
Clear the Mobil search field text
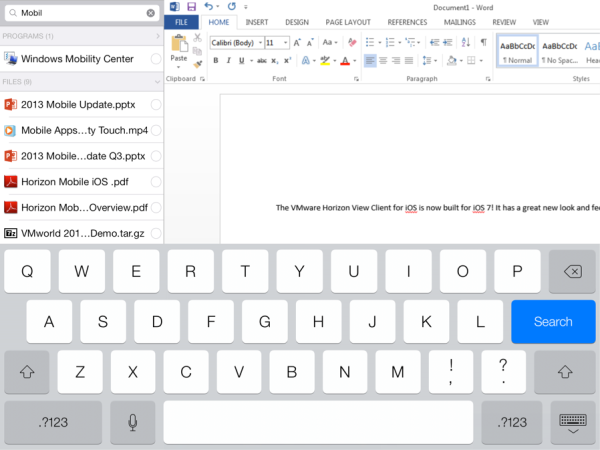[x=151, y=14]
